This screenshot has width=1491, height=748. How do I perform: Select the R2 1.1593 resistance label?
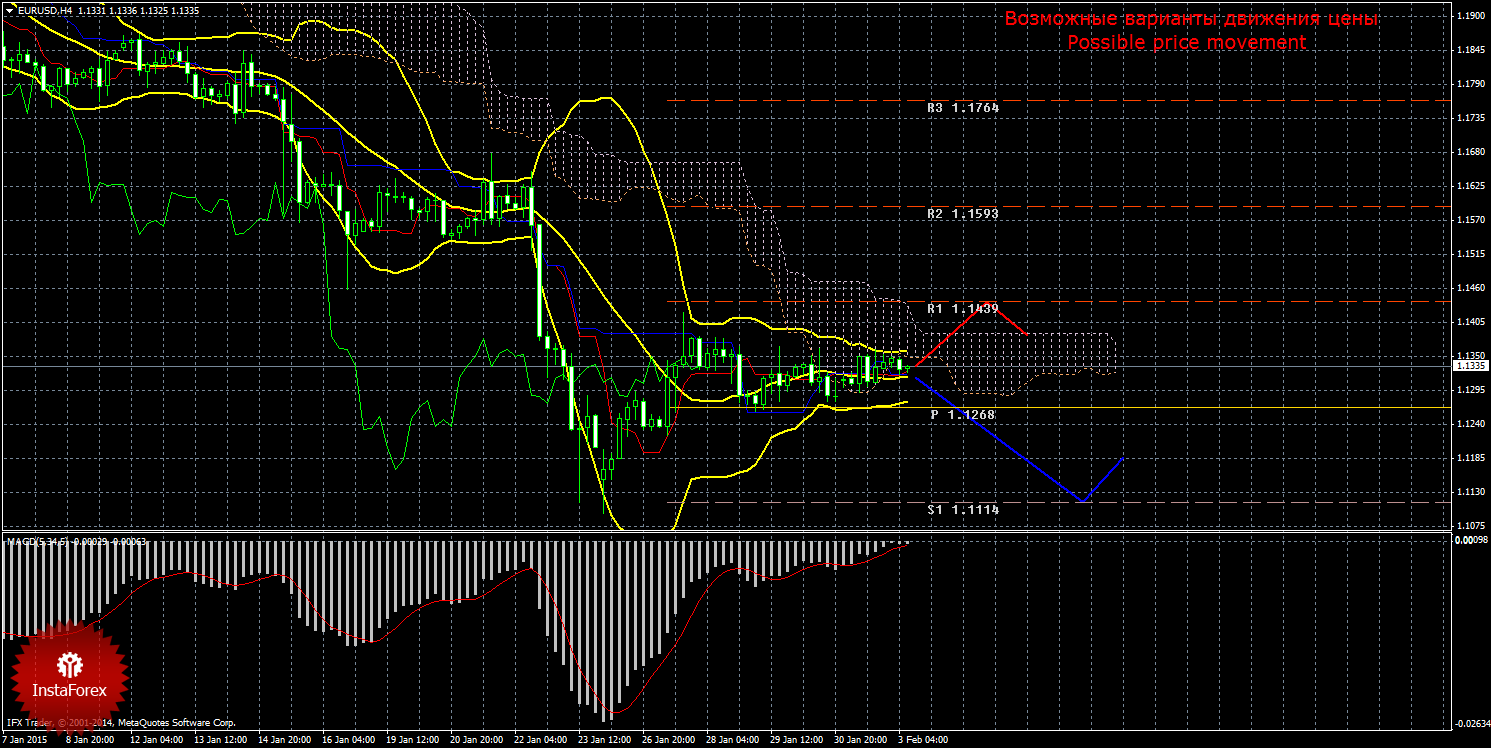click(962, 214)
